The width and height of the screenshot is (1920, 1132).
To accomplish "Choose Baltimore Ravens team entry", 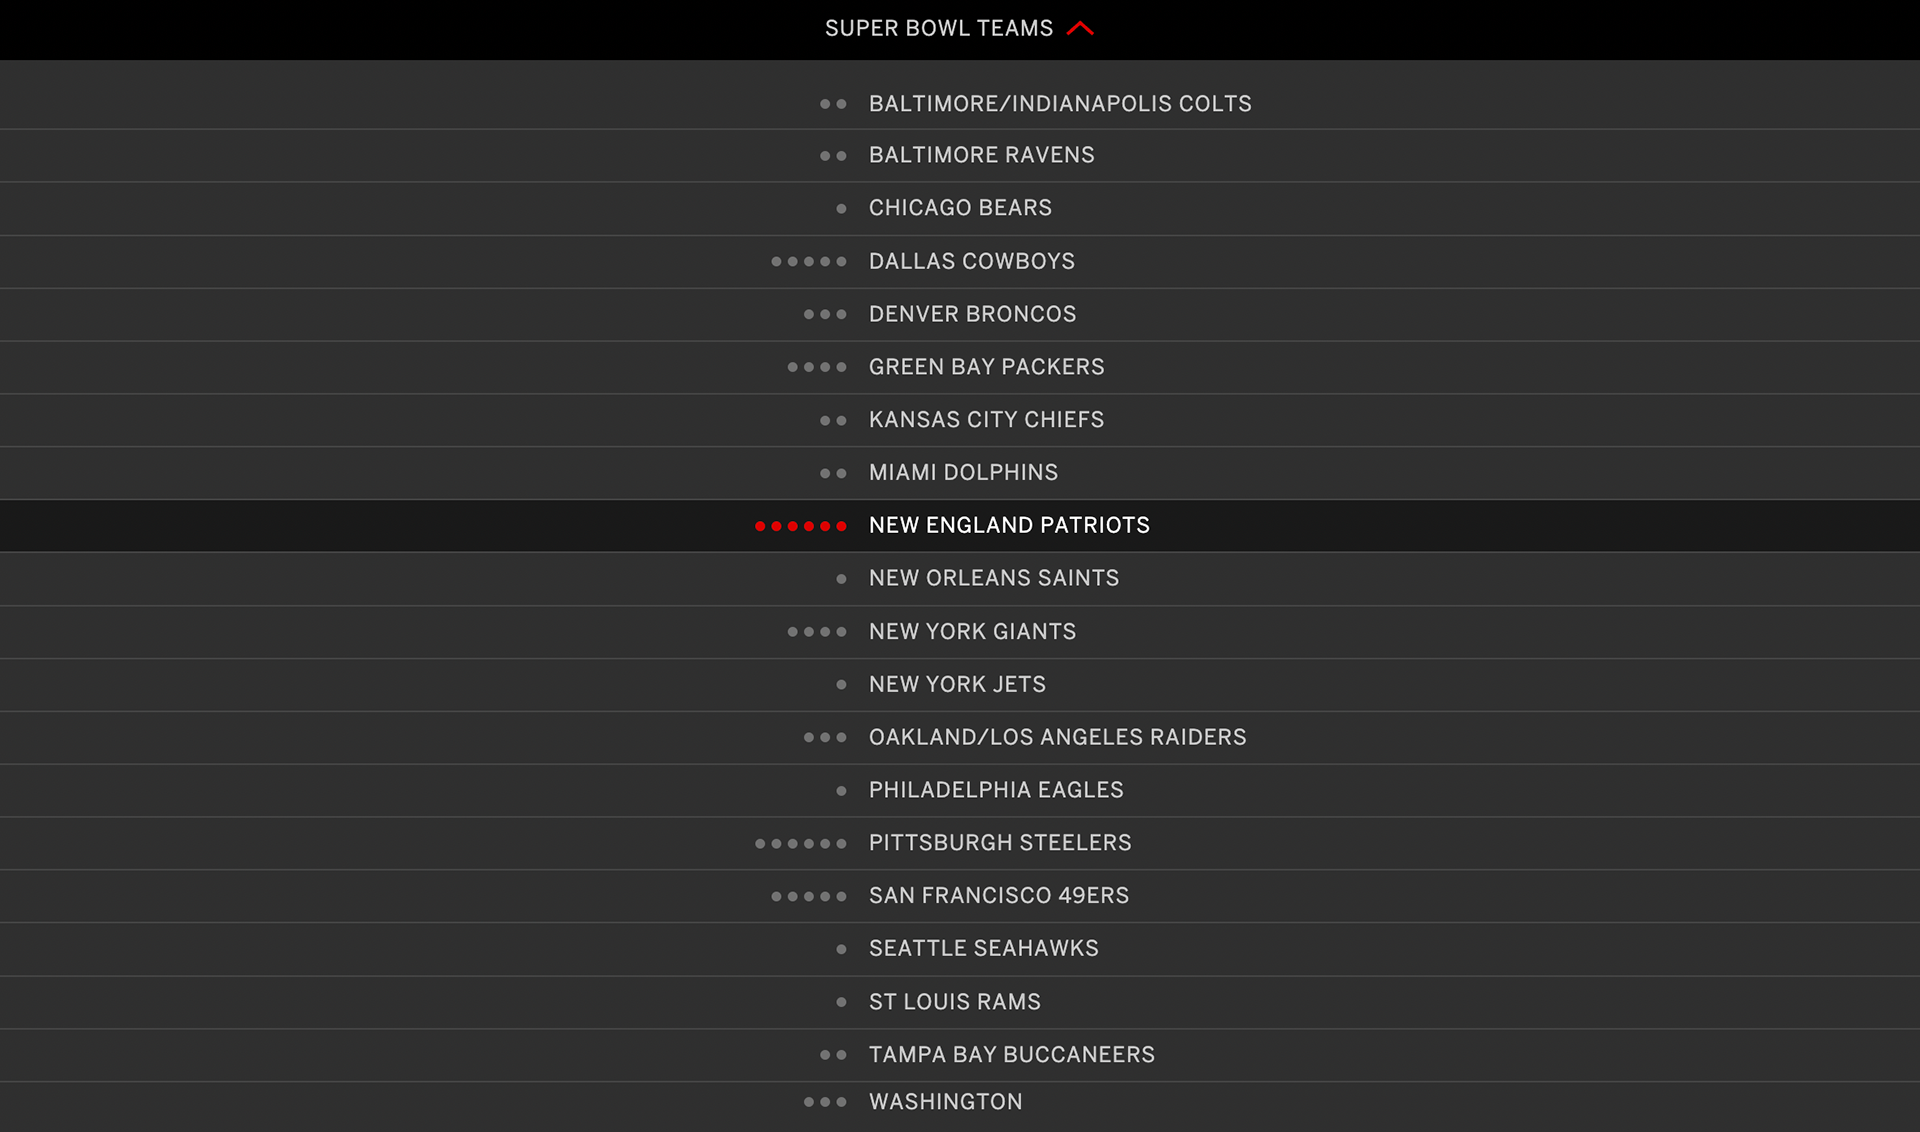I will pos(981,155).
